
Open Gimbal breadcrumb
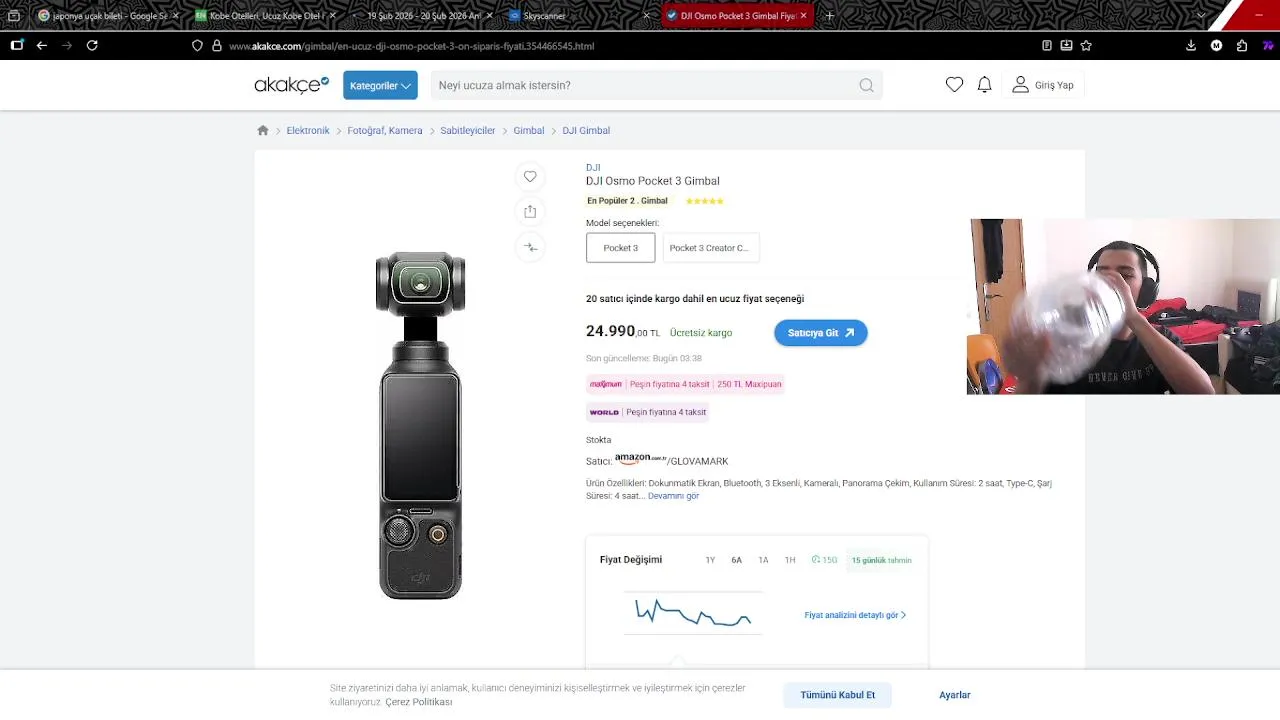529,130
